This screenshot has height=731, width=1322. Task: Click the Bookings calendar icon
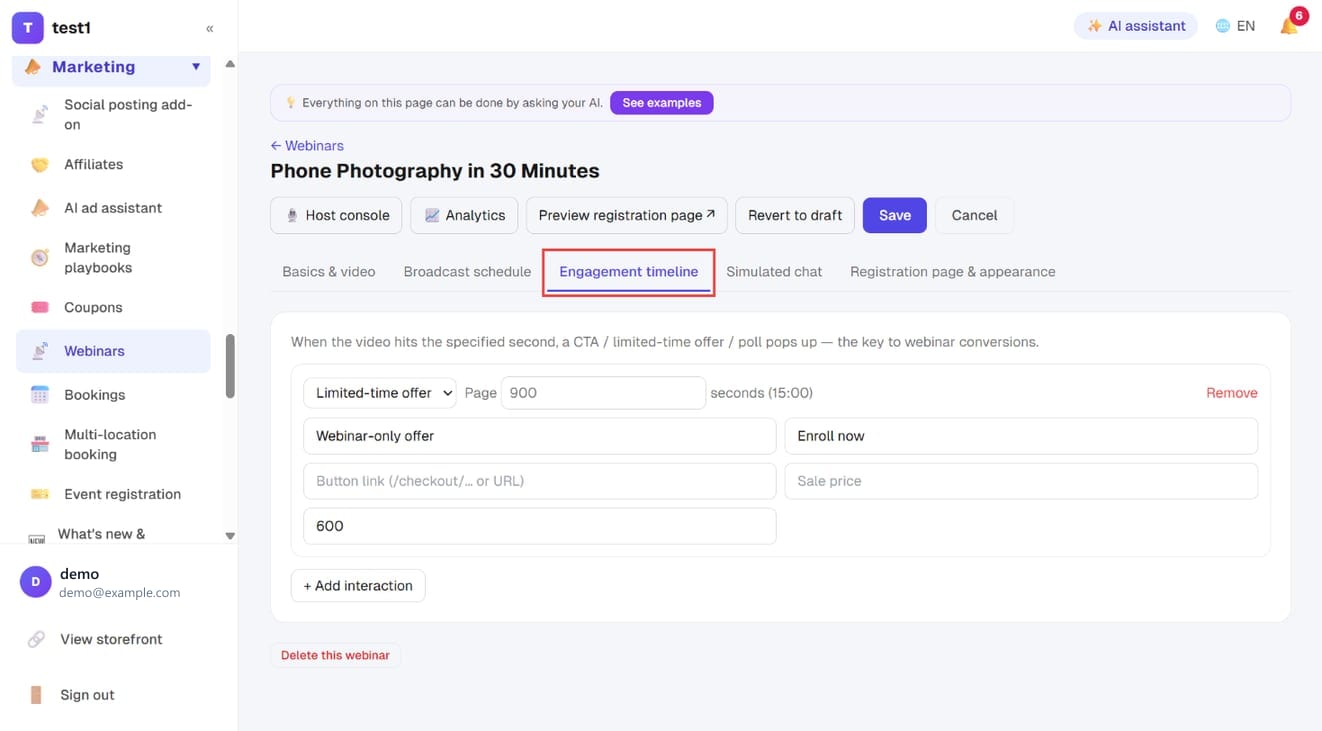click(x=39, y=395)
